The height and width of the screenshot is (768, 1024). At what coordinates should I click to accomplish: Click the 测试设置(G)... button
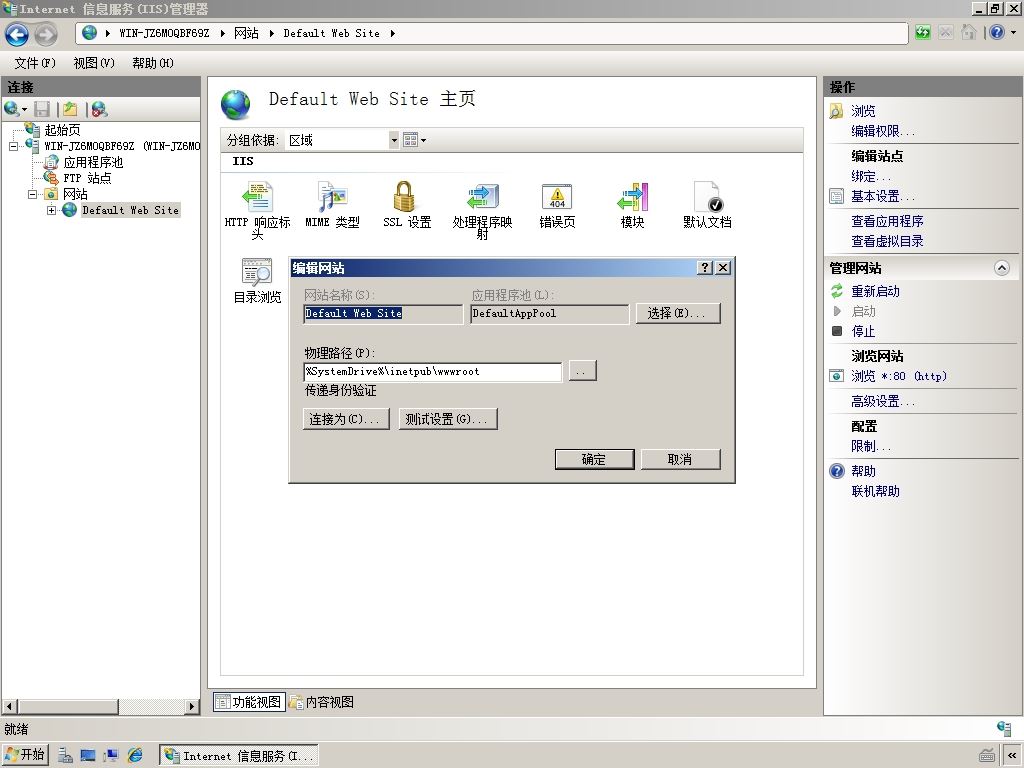(x=448, y=419)
